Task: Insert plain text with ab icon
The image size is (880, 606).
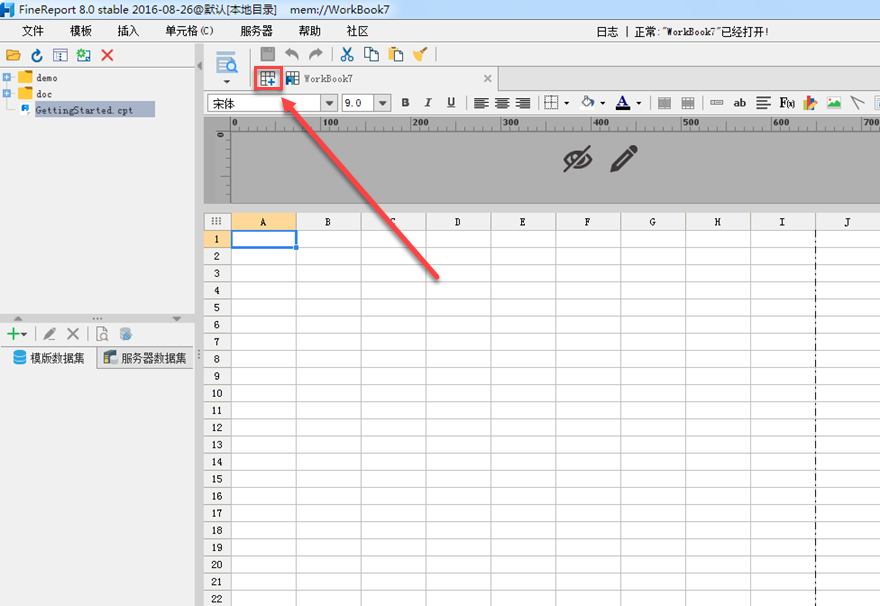Action: click(x=740, y=103)
